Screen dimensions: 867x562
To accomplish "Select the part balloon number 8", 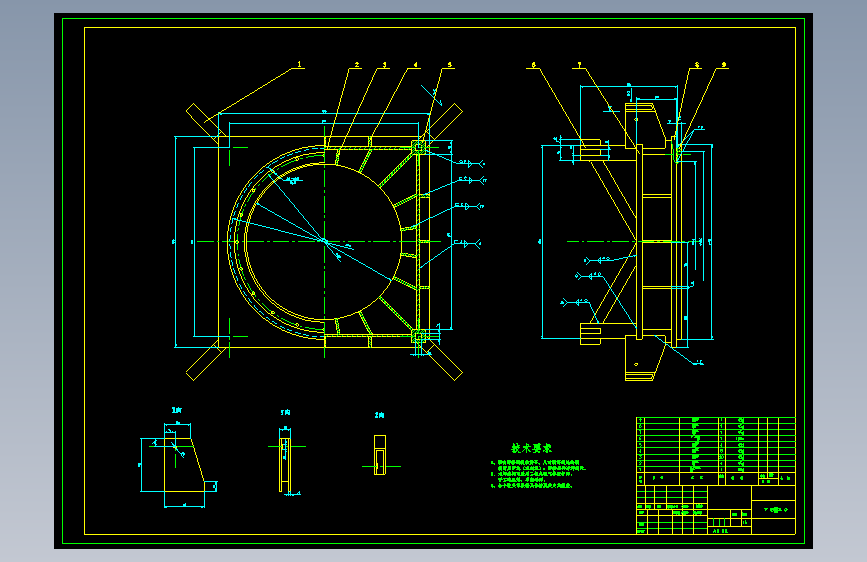I will 697,65.
